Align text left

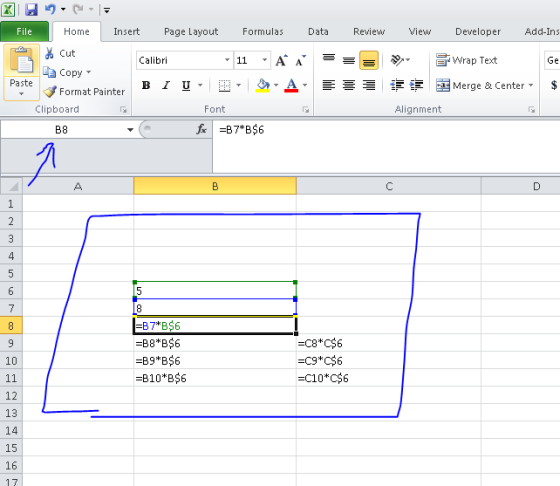tap(329, 85)
